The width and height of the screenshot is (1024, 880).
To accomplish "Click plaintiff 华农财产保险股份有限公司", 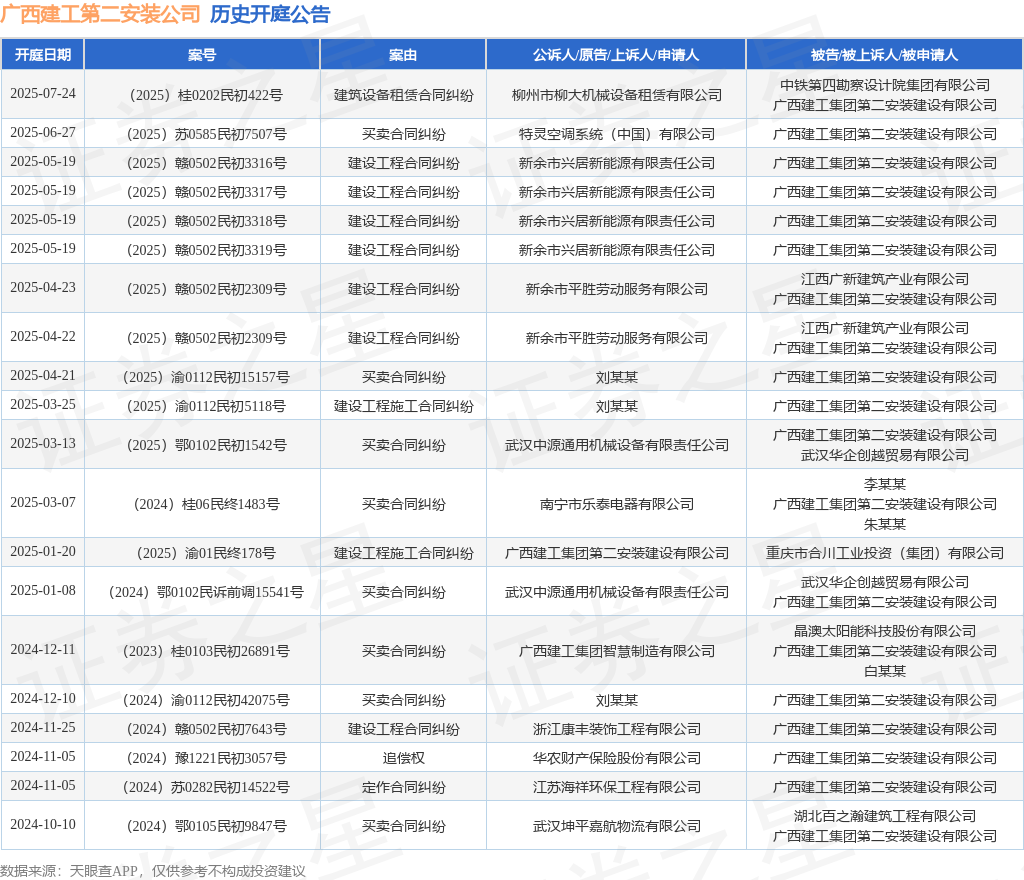I will coord(616,758).
